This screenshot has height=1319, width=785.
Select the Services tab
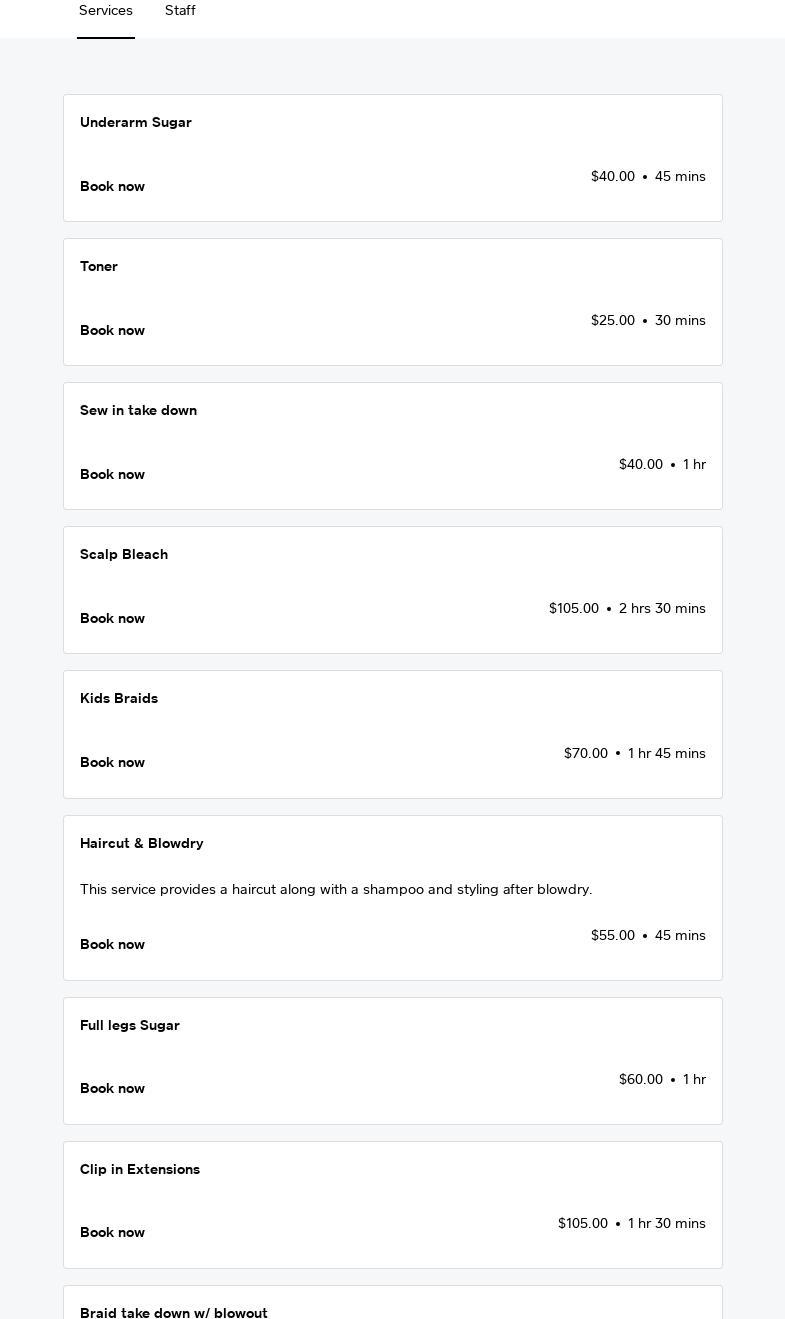pyautogui.click(x=106, y=11)
